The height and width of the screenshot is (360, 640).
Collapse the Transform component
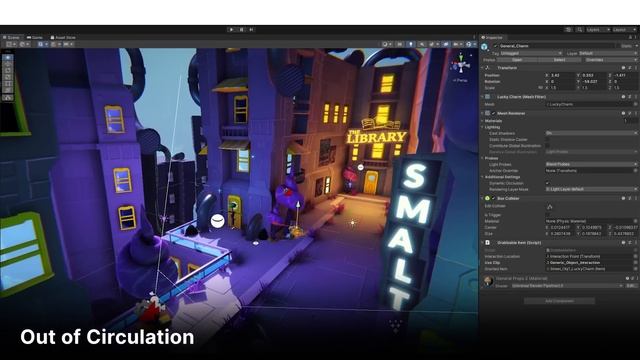click(x=482, y=68)
